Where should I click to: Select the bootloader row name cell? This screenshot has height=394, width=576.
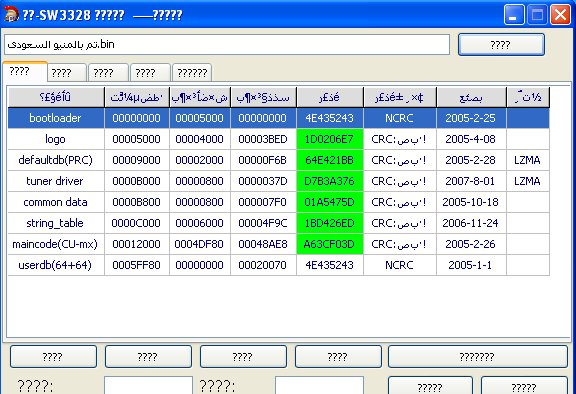click(x=56, y=118)
